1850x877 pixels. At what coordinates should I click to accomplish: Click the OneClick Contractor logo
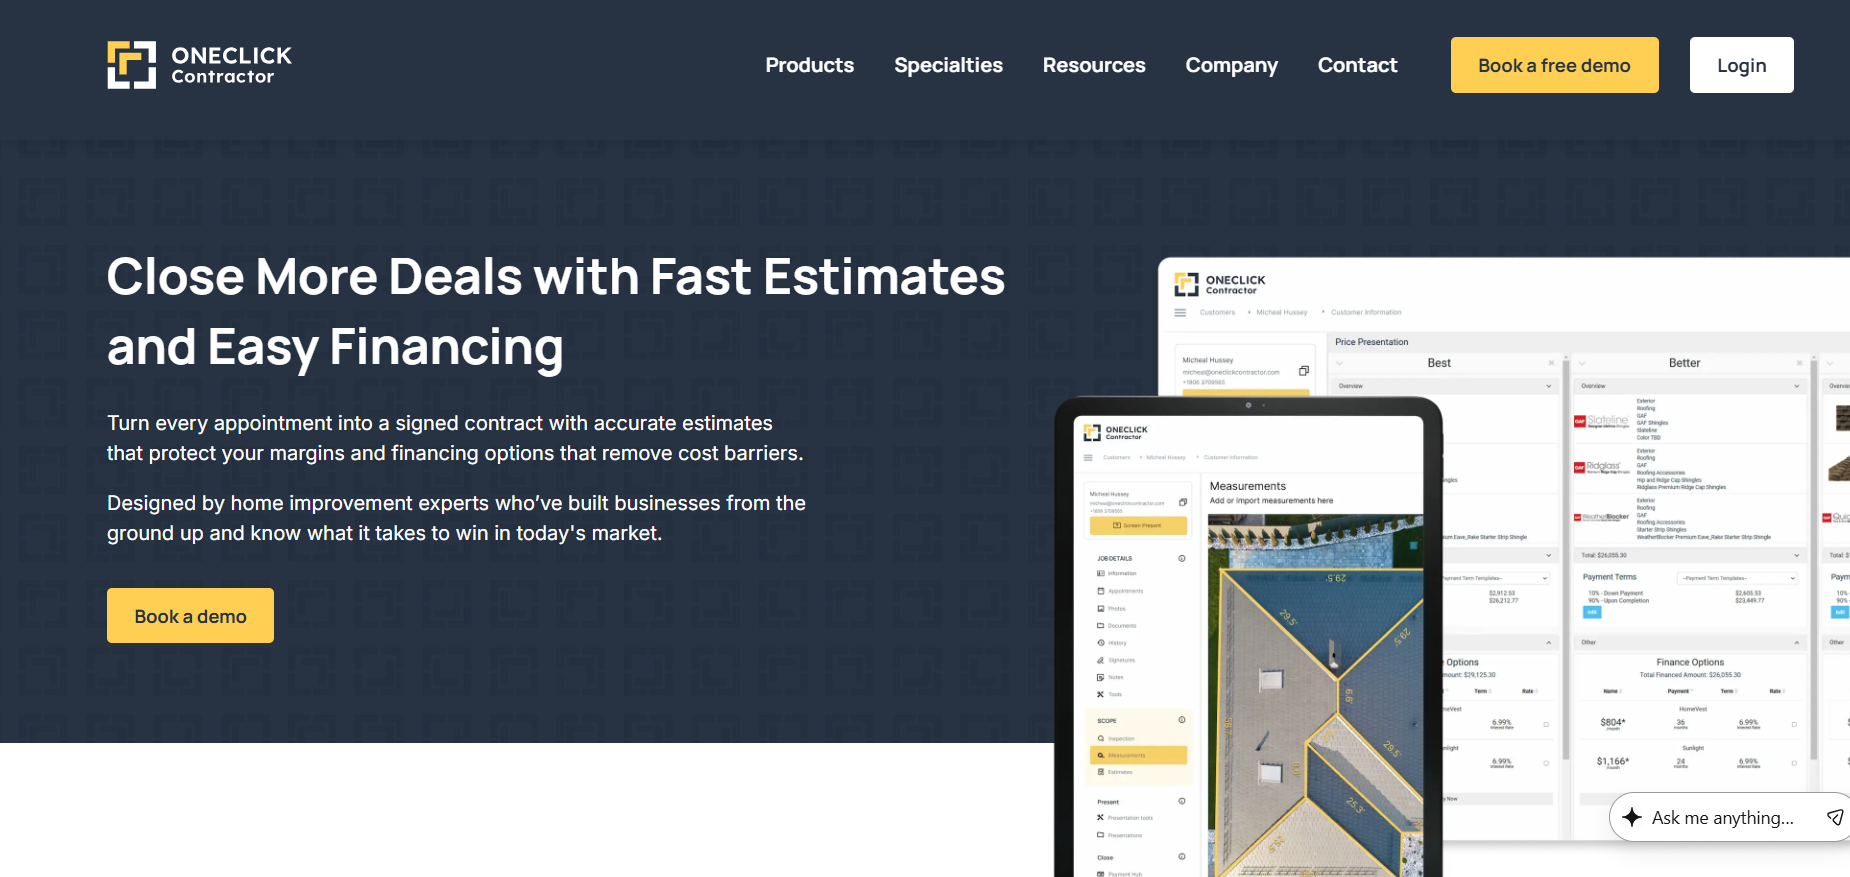click(x=199, y=65)
